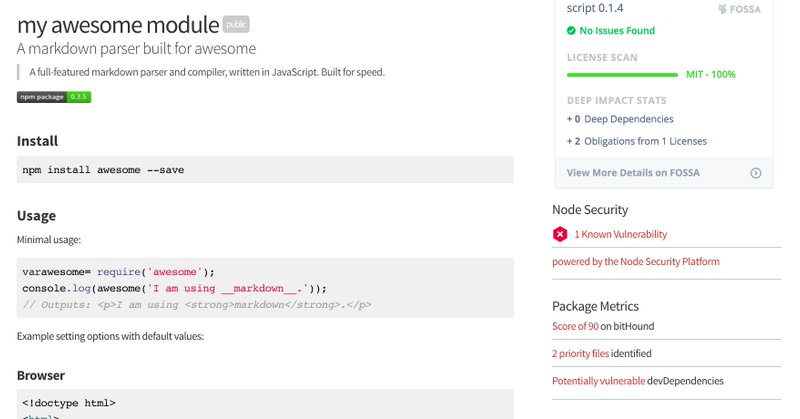Viewport: 800px width, 419px height.
Task: Click the '// Outputs:' comment code line
Action: coord(196,305)
